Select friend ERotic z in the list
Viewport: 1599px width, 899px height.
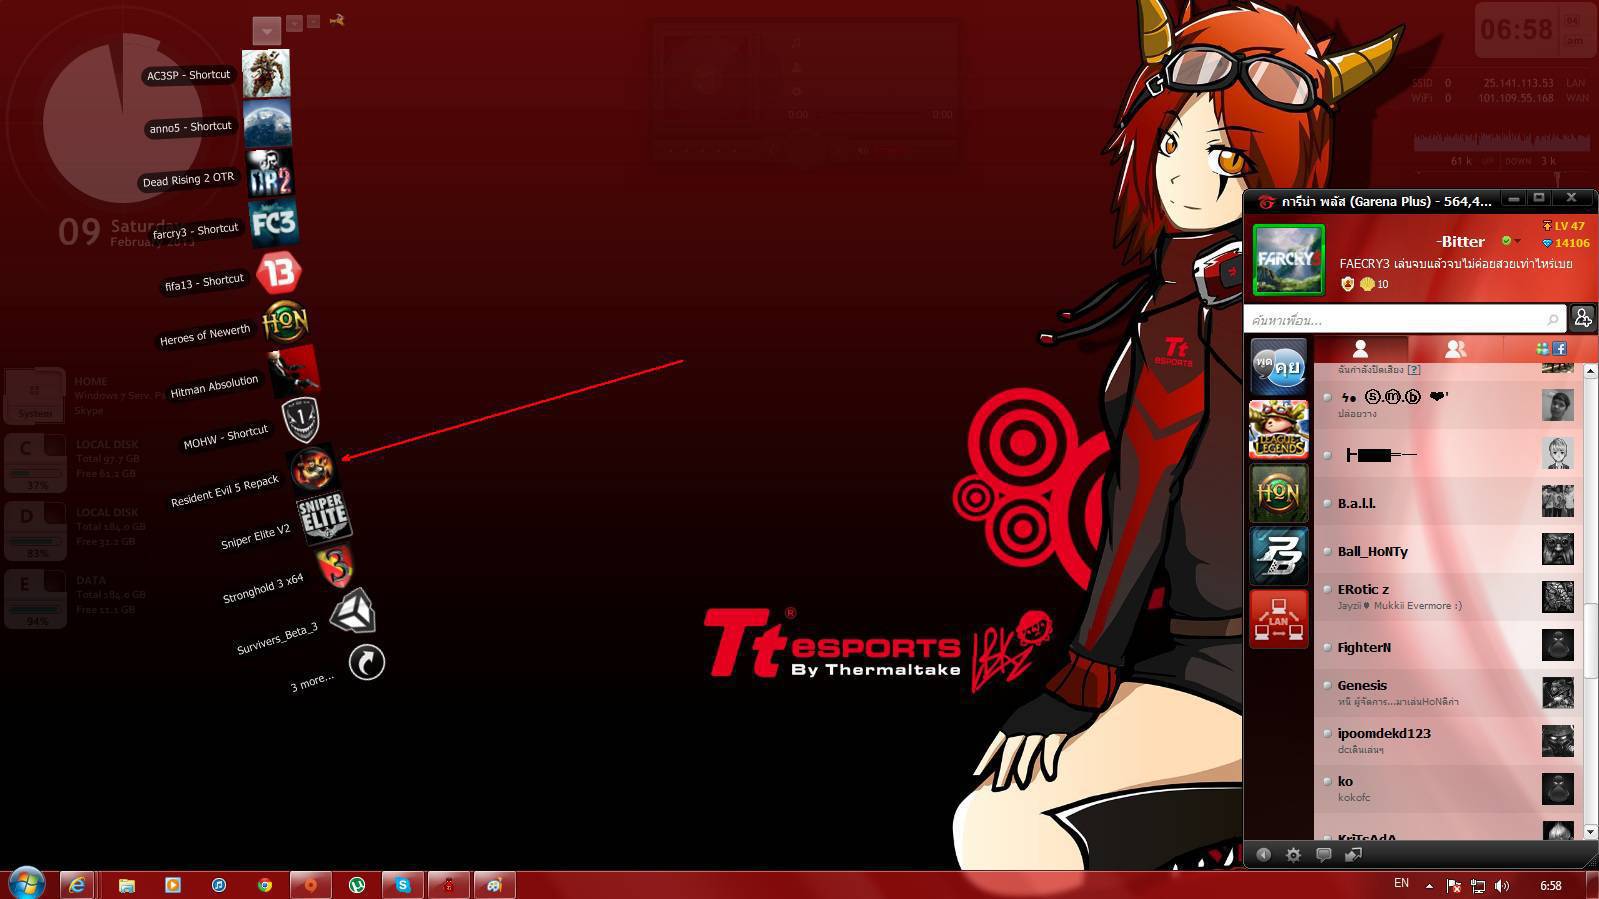pyautogui.click(x=1448, y=597)
